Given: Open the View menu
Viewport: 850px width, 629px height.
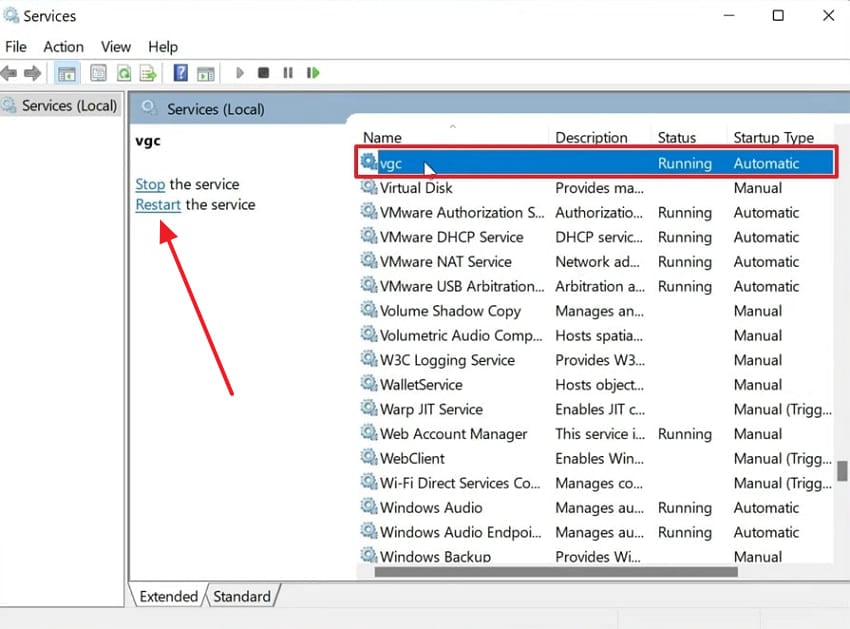Looking at the screenshot, I should coord(115,47).
